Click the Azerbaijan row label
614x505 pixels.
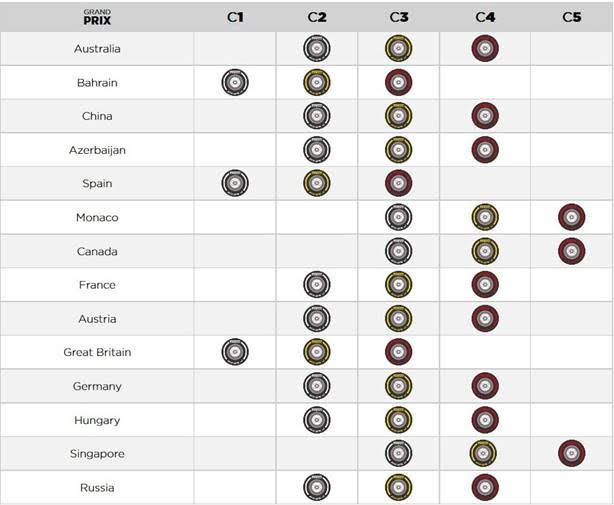tap(97, 150)
